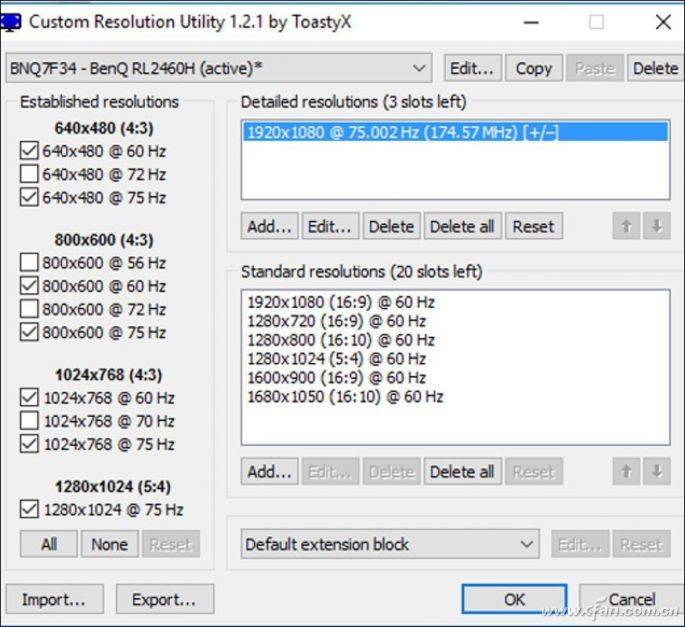Enable 640x480 @ 72 Hz checkbox

[29, 174]
